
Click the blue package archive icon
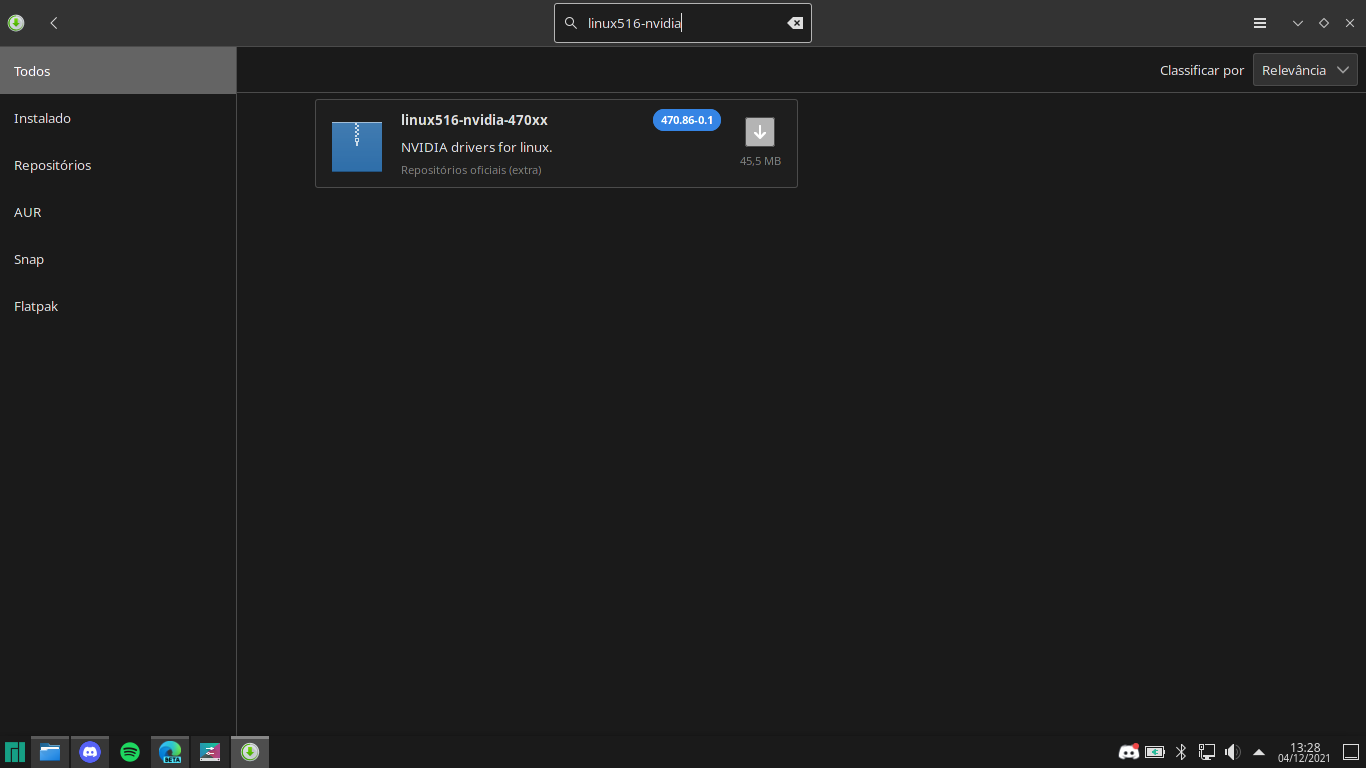[x=357, y=146]
